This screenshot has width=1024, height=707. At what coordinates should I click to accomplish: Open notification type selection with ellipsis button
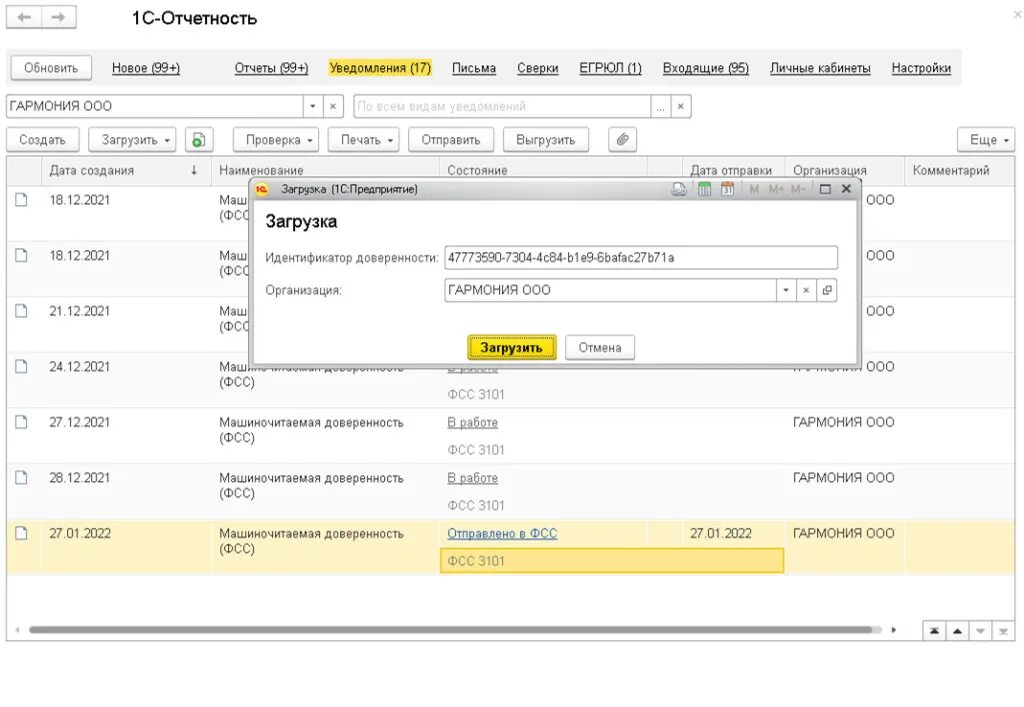tap(660, 106)
